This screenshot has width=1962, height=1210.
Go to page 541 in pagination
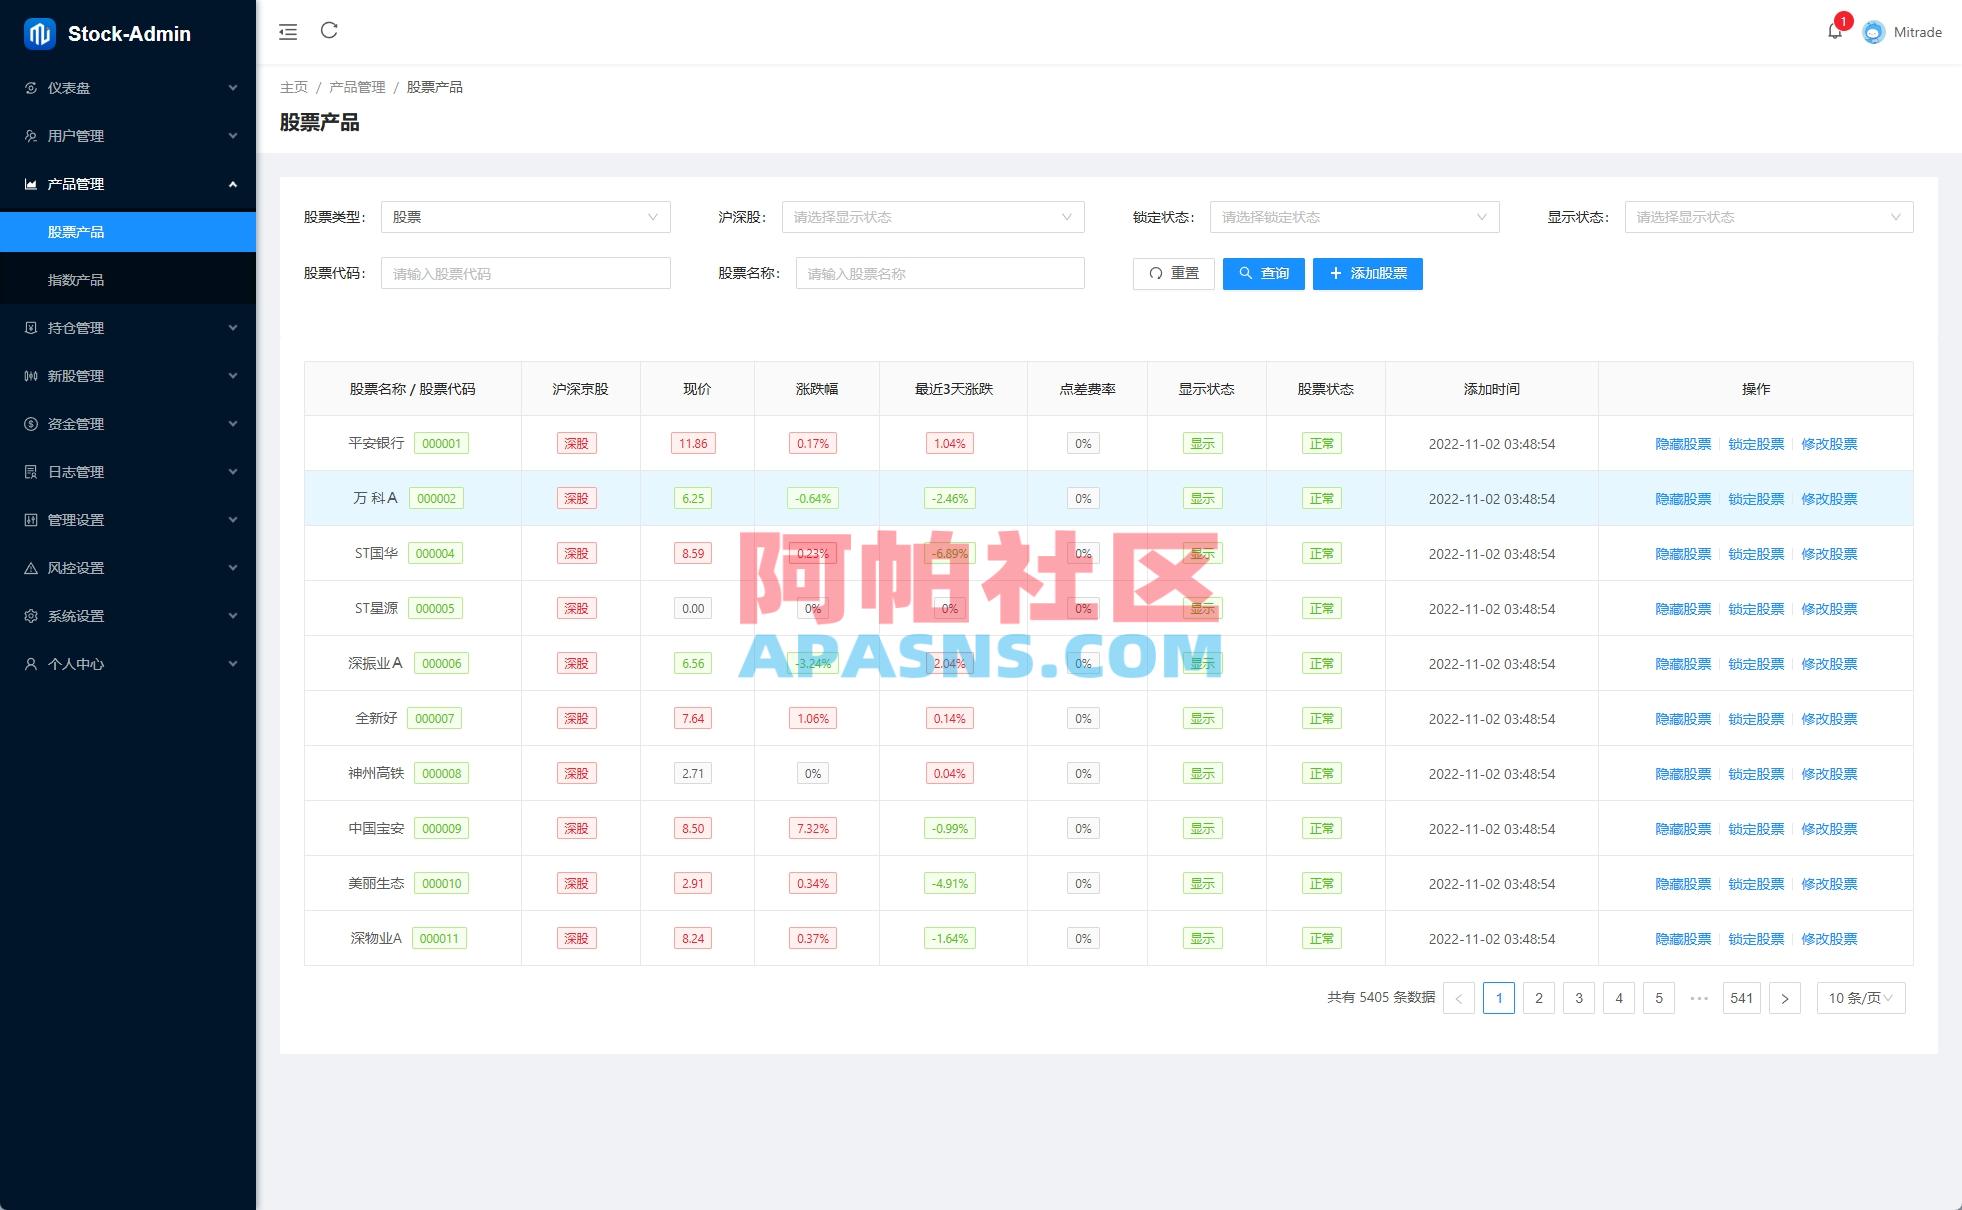click(x=1742, y=997)
